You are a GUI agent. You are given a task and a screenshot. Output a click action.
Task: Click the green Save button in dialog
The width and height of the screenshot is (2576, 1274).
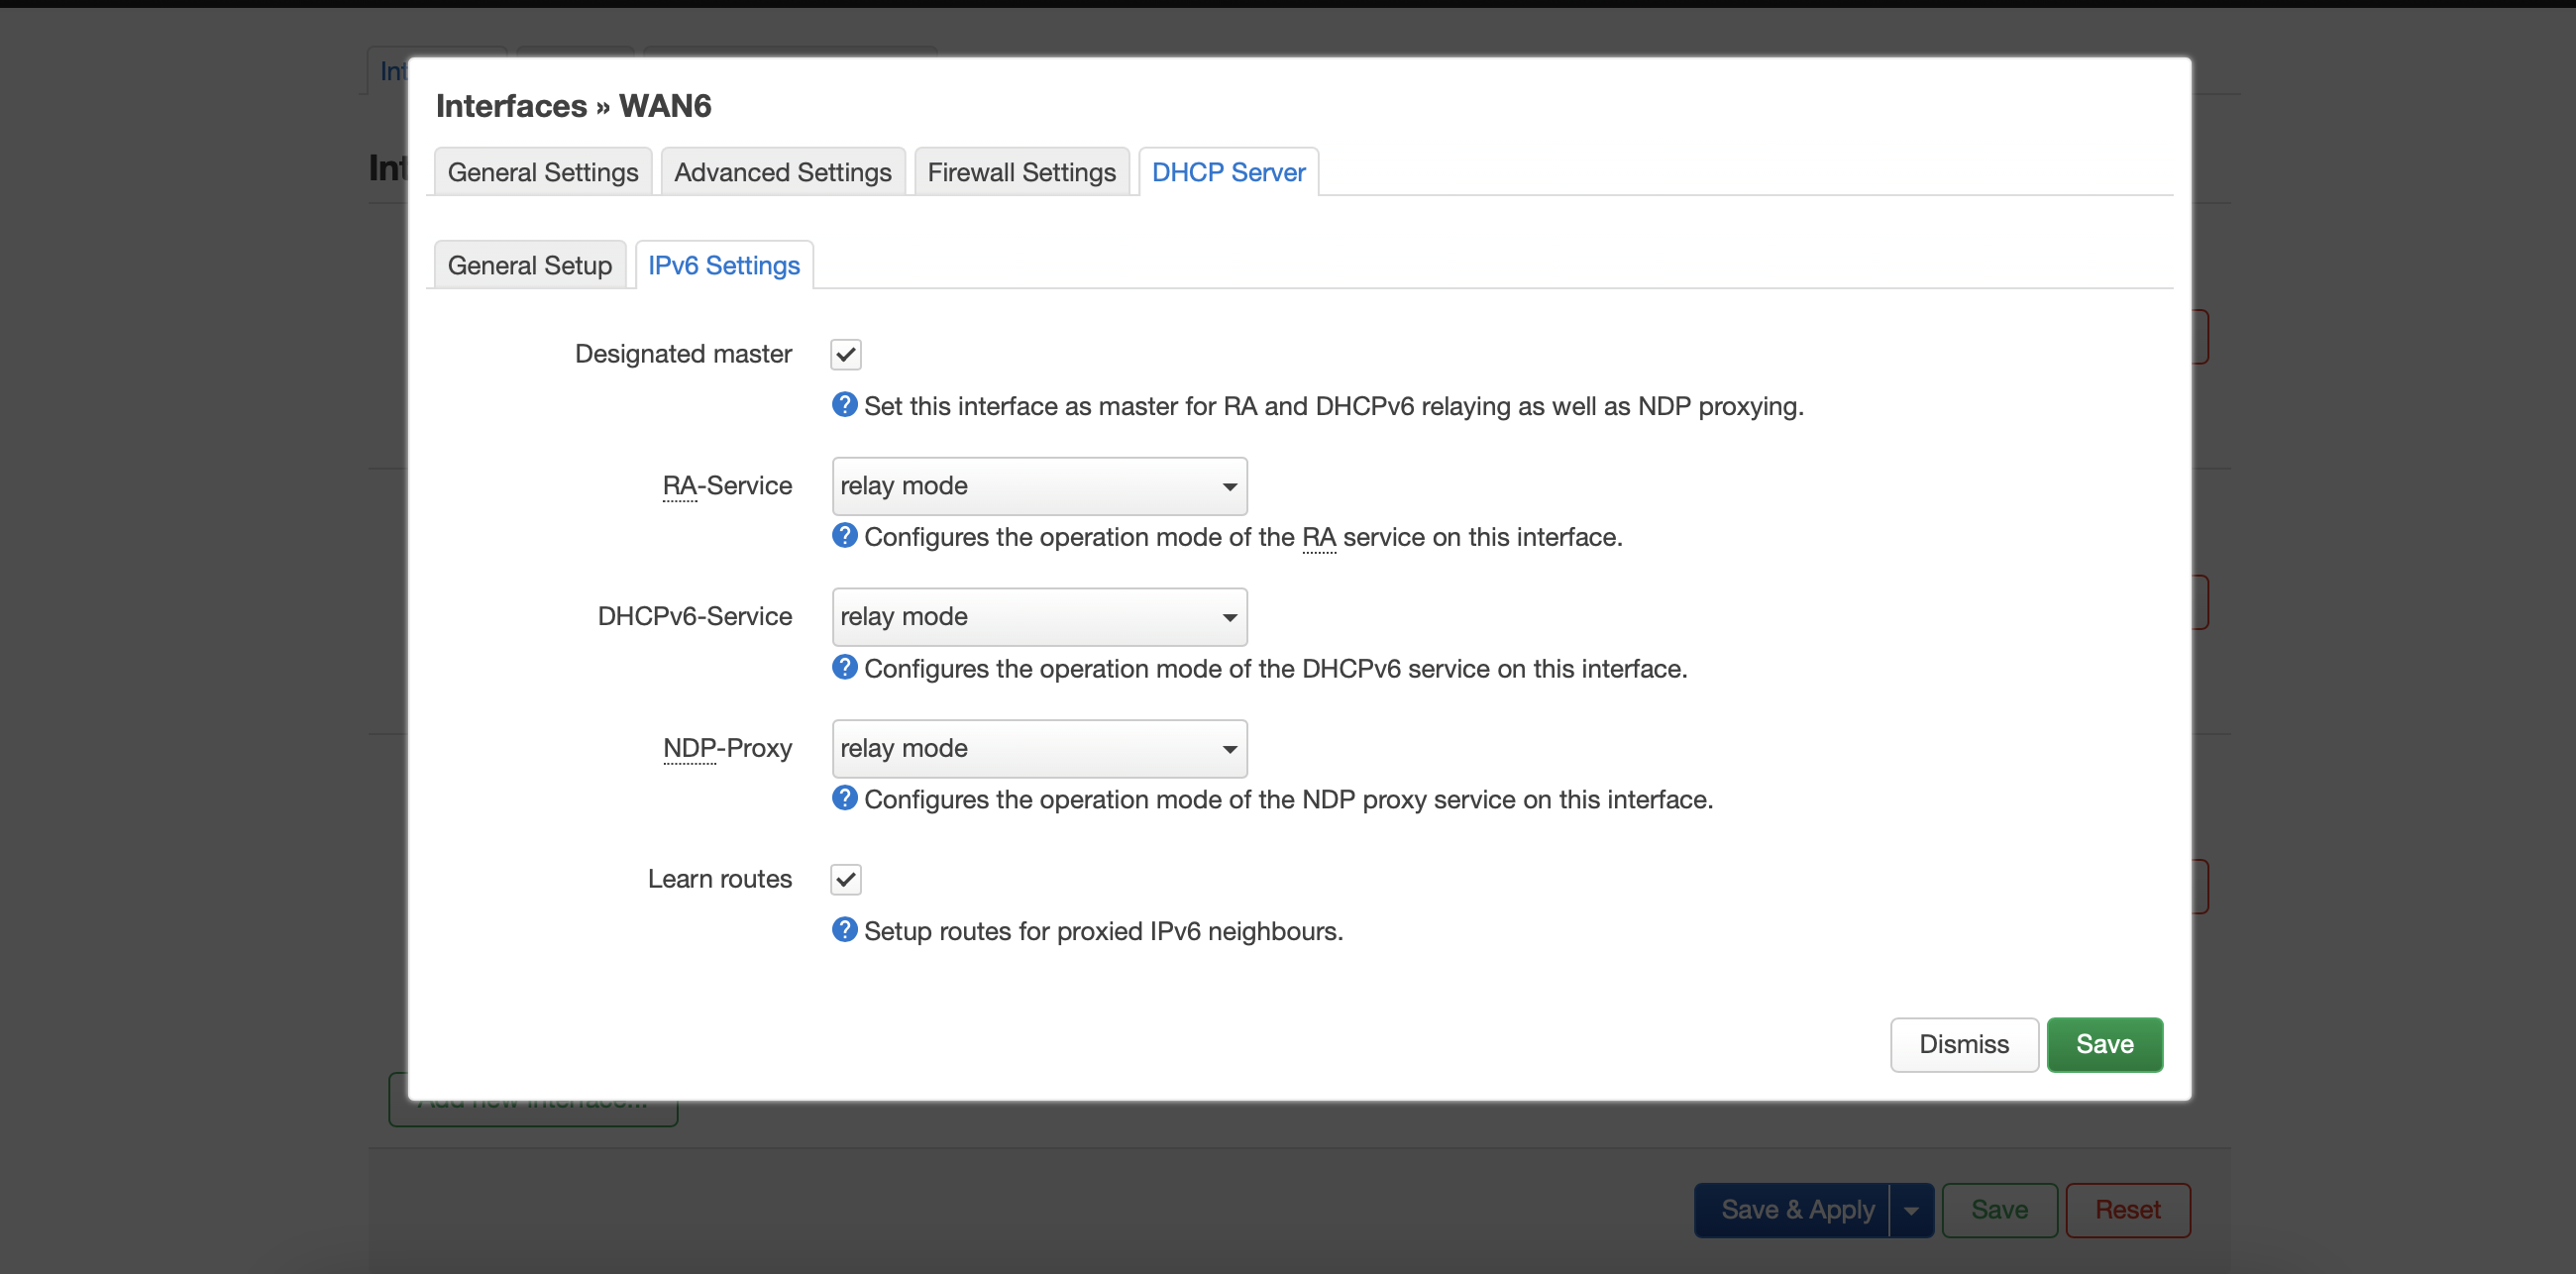tap(2103, 1044)
